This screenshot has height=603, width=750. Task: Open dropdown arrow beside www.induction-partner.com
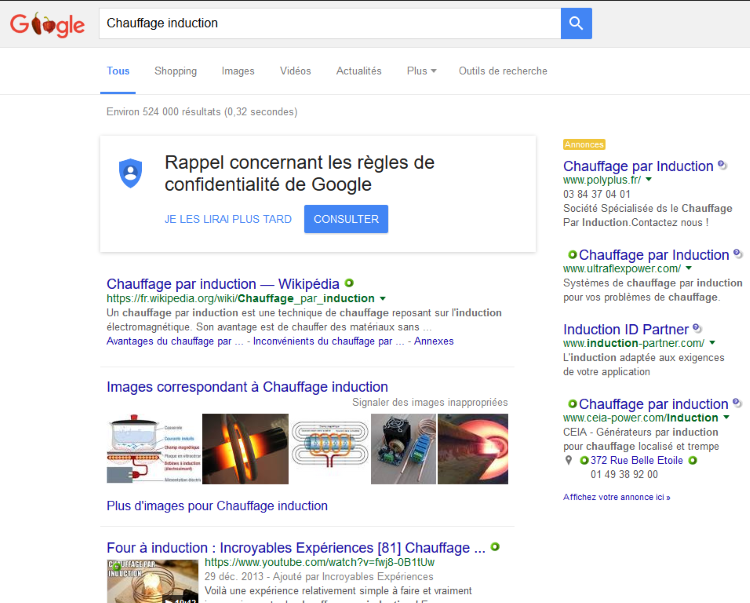tap(712, 343)
